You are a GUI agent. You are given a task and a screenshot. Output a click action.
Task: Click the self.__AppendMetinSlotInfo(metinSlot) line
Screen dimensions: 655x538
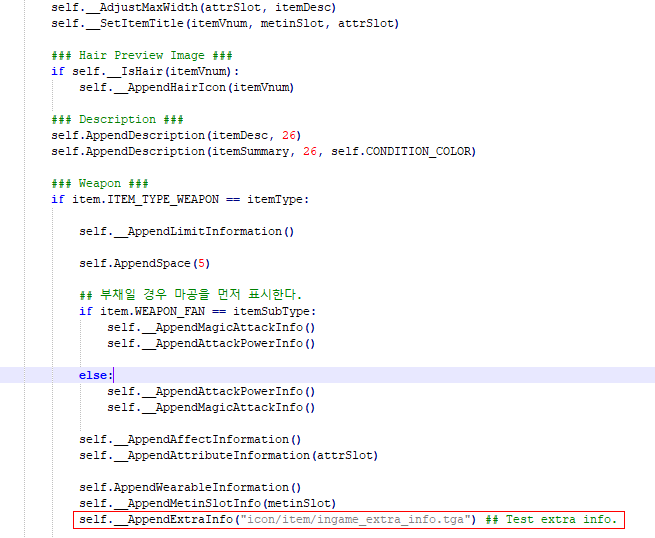pyautogui.click(x=208, y=503)
